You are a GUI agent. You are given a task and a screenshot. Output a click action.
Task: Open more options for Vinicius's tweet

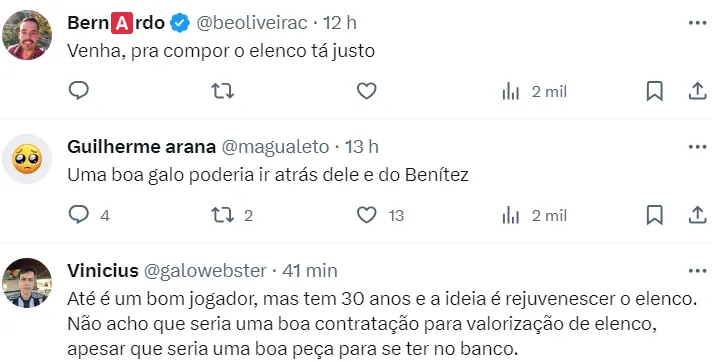point(697,271)
